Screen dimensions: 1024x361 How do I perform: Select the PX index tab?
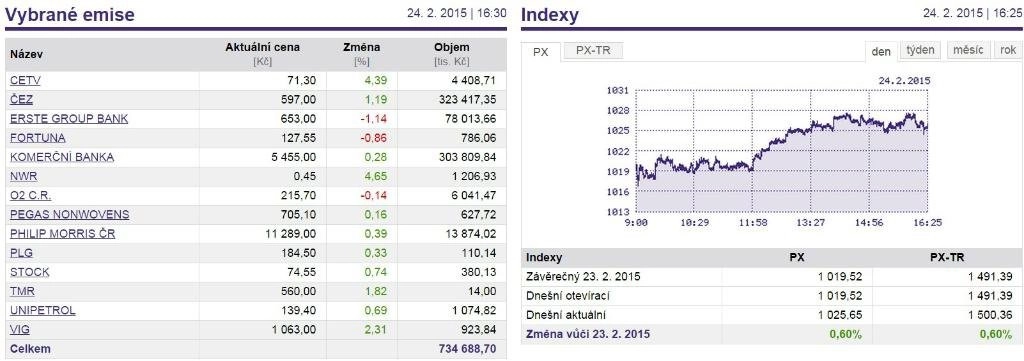pyautogui.click(x=541, y=52)
